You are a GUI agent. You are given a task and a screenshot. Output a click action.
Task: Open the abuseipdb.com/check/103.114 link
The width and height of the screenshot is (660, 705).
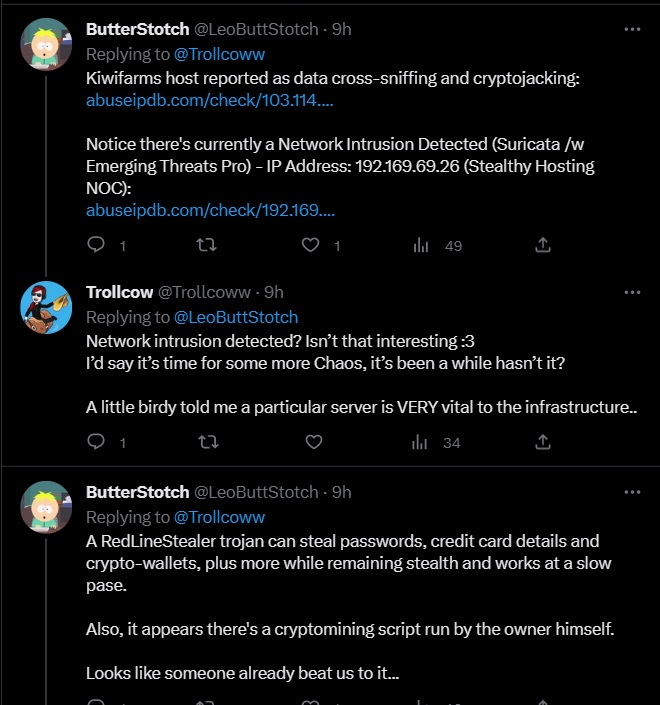click(x=210, y=101)
